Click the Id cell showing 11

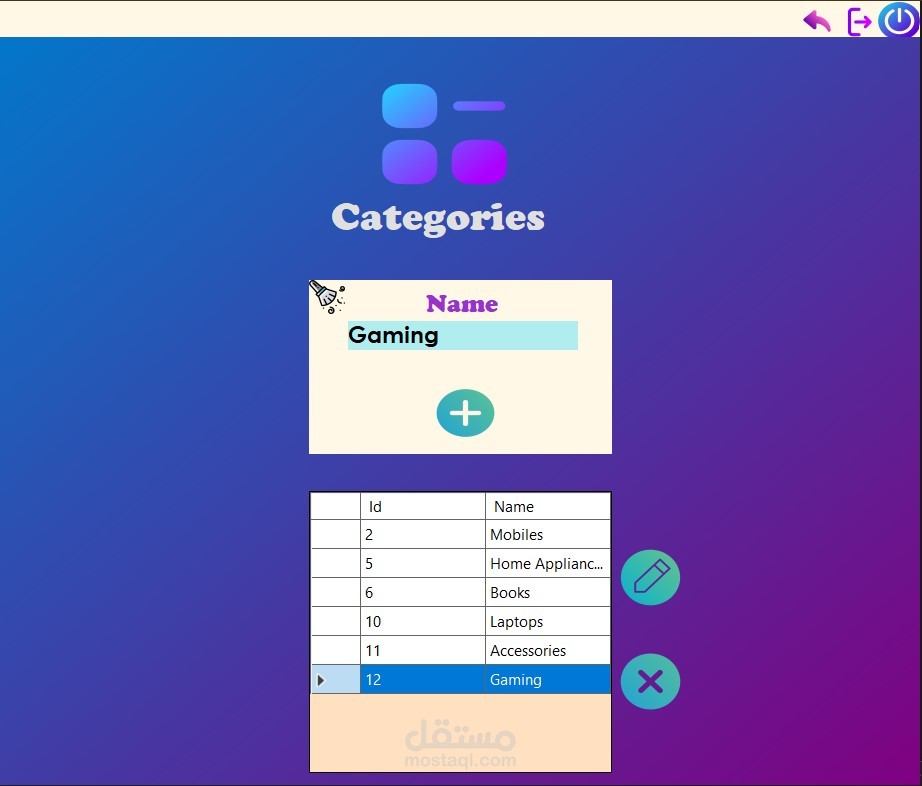[x=423, y=650]
